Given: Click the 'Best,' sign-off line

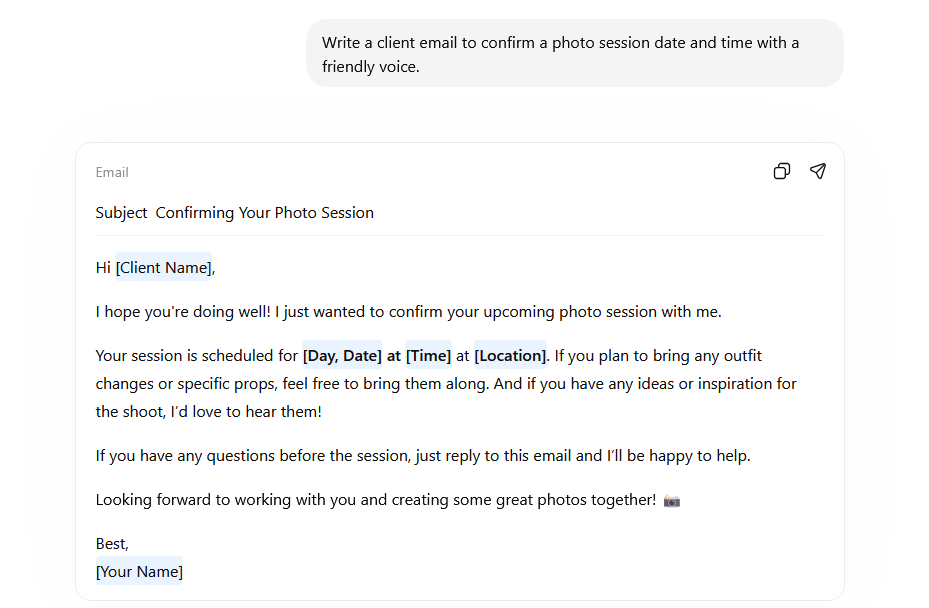Looking at the screenshot, I should click(x=112, y=544).
